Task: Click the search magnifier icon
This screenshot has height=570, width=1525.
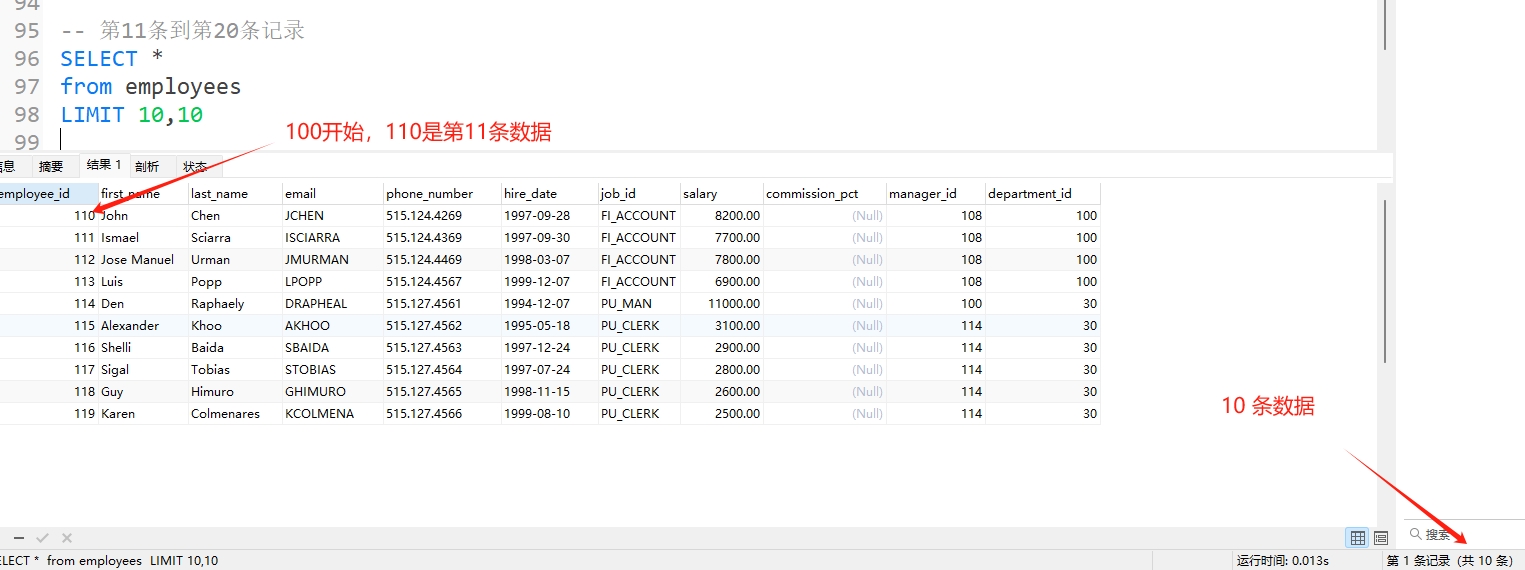Action: (1415, 534)
